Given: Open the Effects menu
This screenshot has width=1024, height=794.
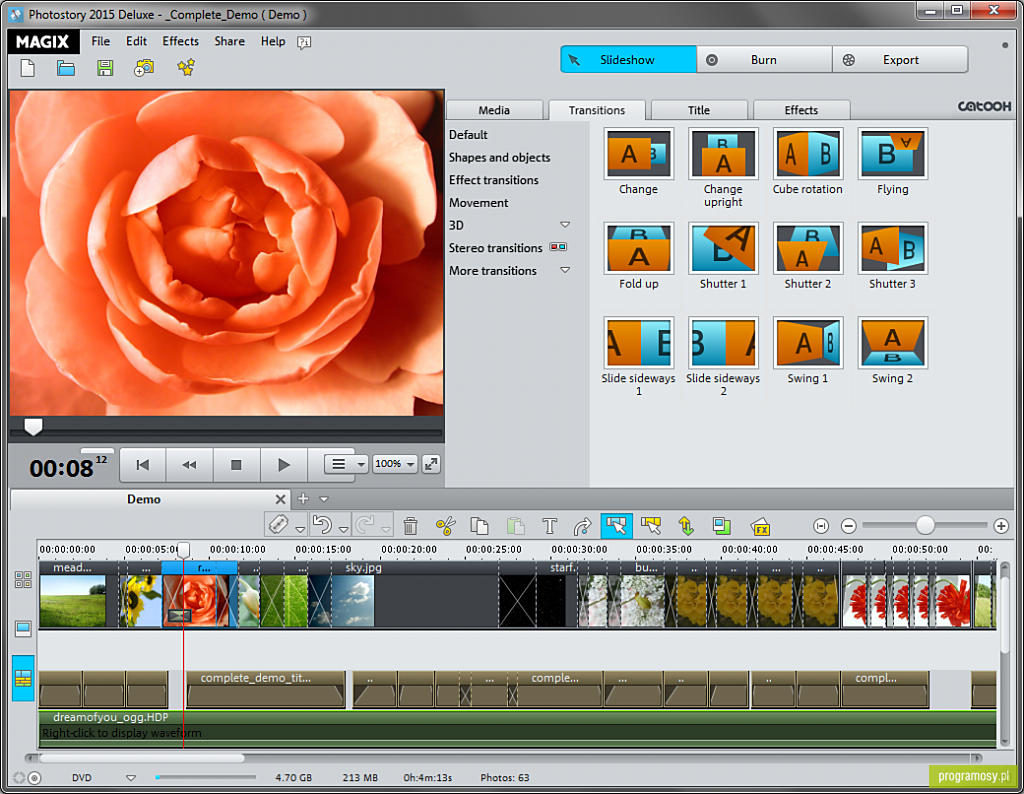Looking at the screenshot, I should click(181, 41).
